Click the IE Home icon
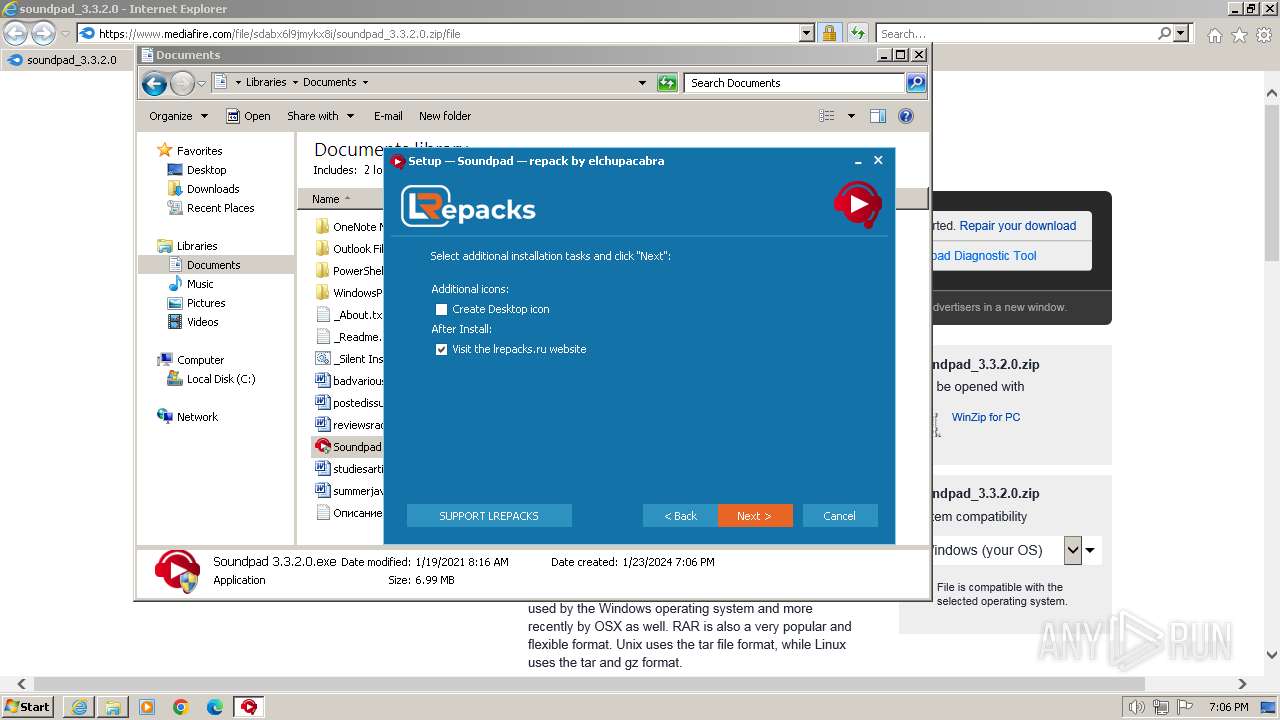1280x720 pixels. (1214, 35)
